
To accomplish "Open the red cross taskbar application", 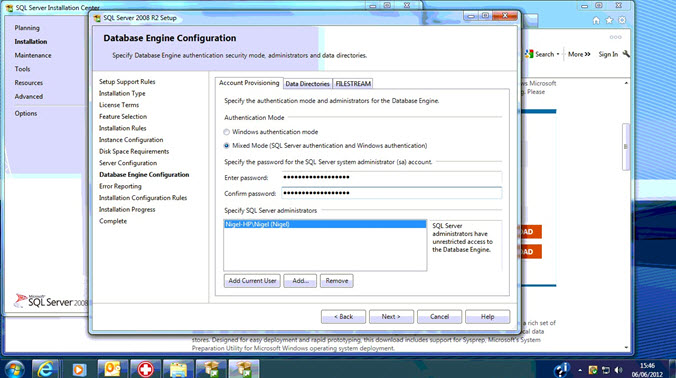I will click(x=145, y=369).
